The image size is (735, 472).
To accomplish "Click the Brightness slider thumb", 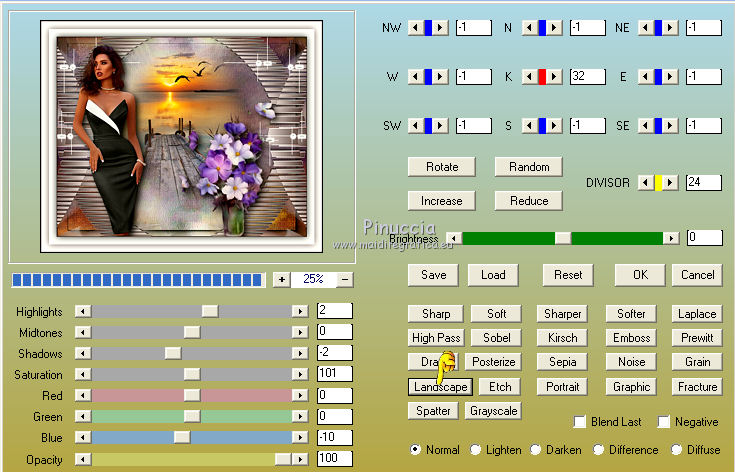I will tap(563, 238).
